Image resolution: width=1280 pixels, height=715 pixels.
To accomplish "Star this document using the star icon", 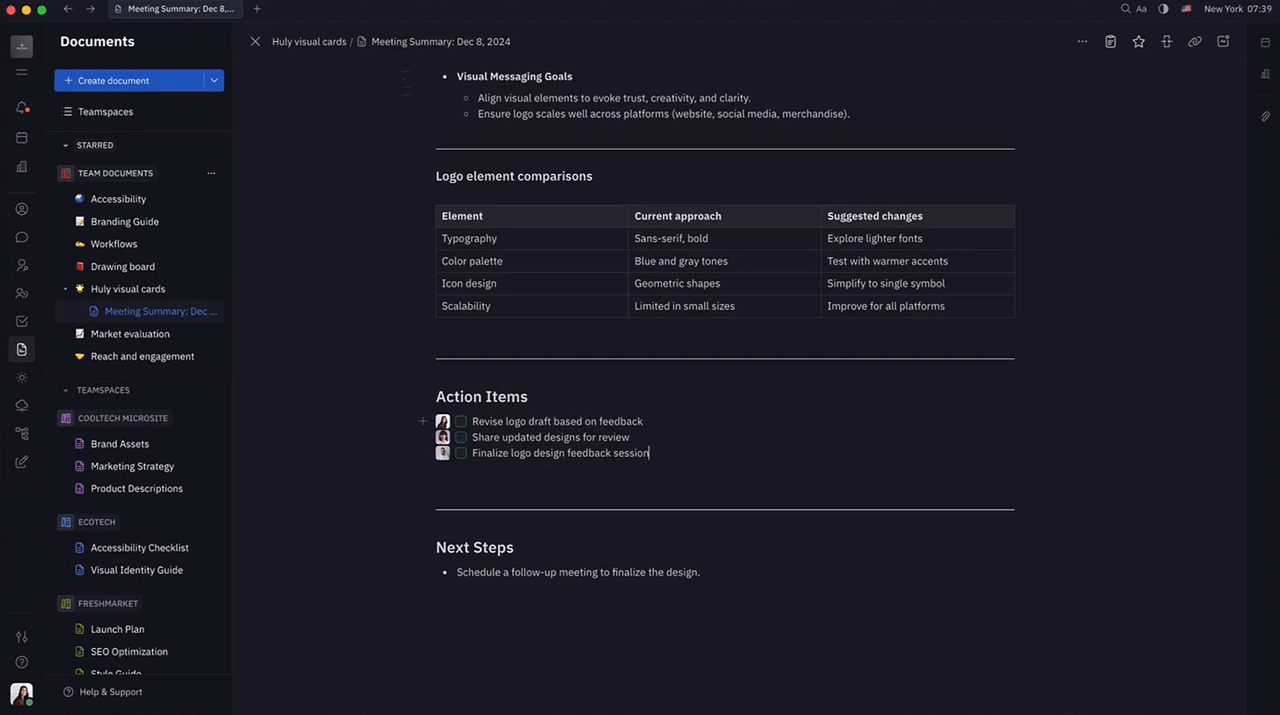I will [x=1138, y=42].
